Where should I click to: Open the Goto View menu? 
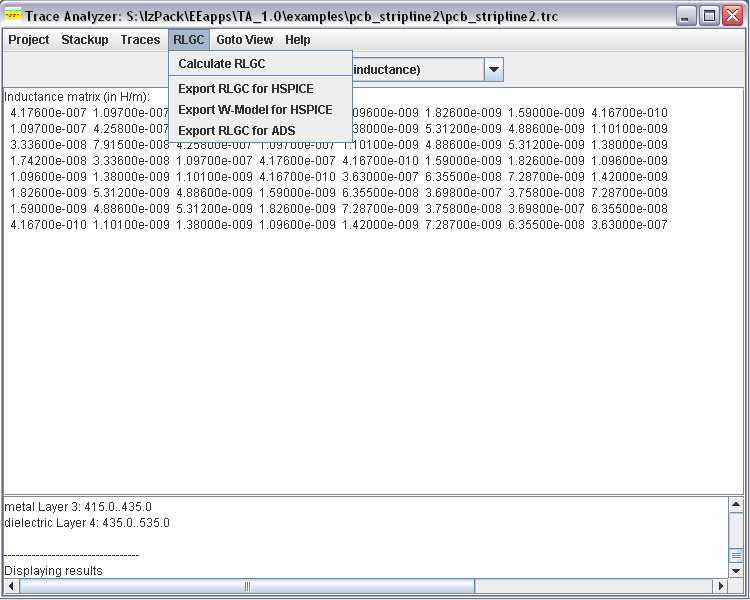tap(244, 40)
